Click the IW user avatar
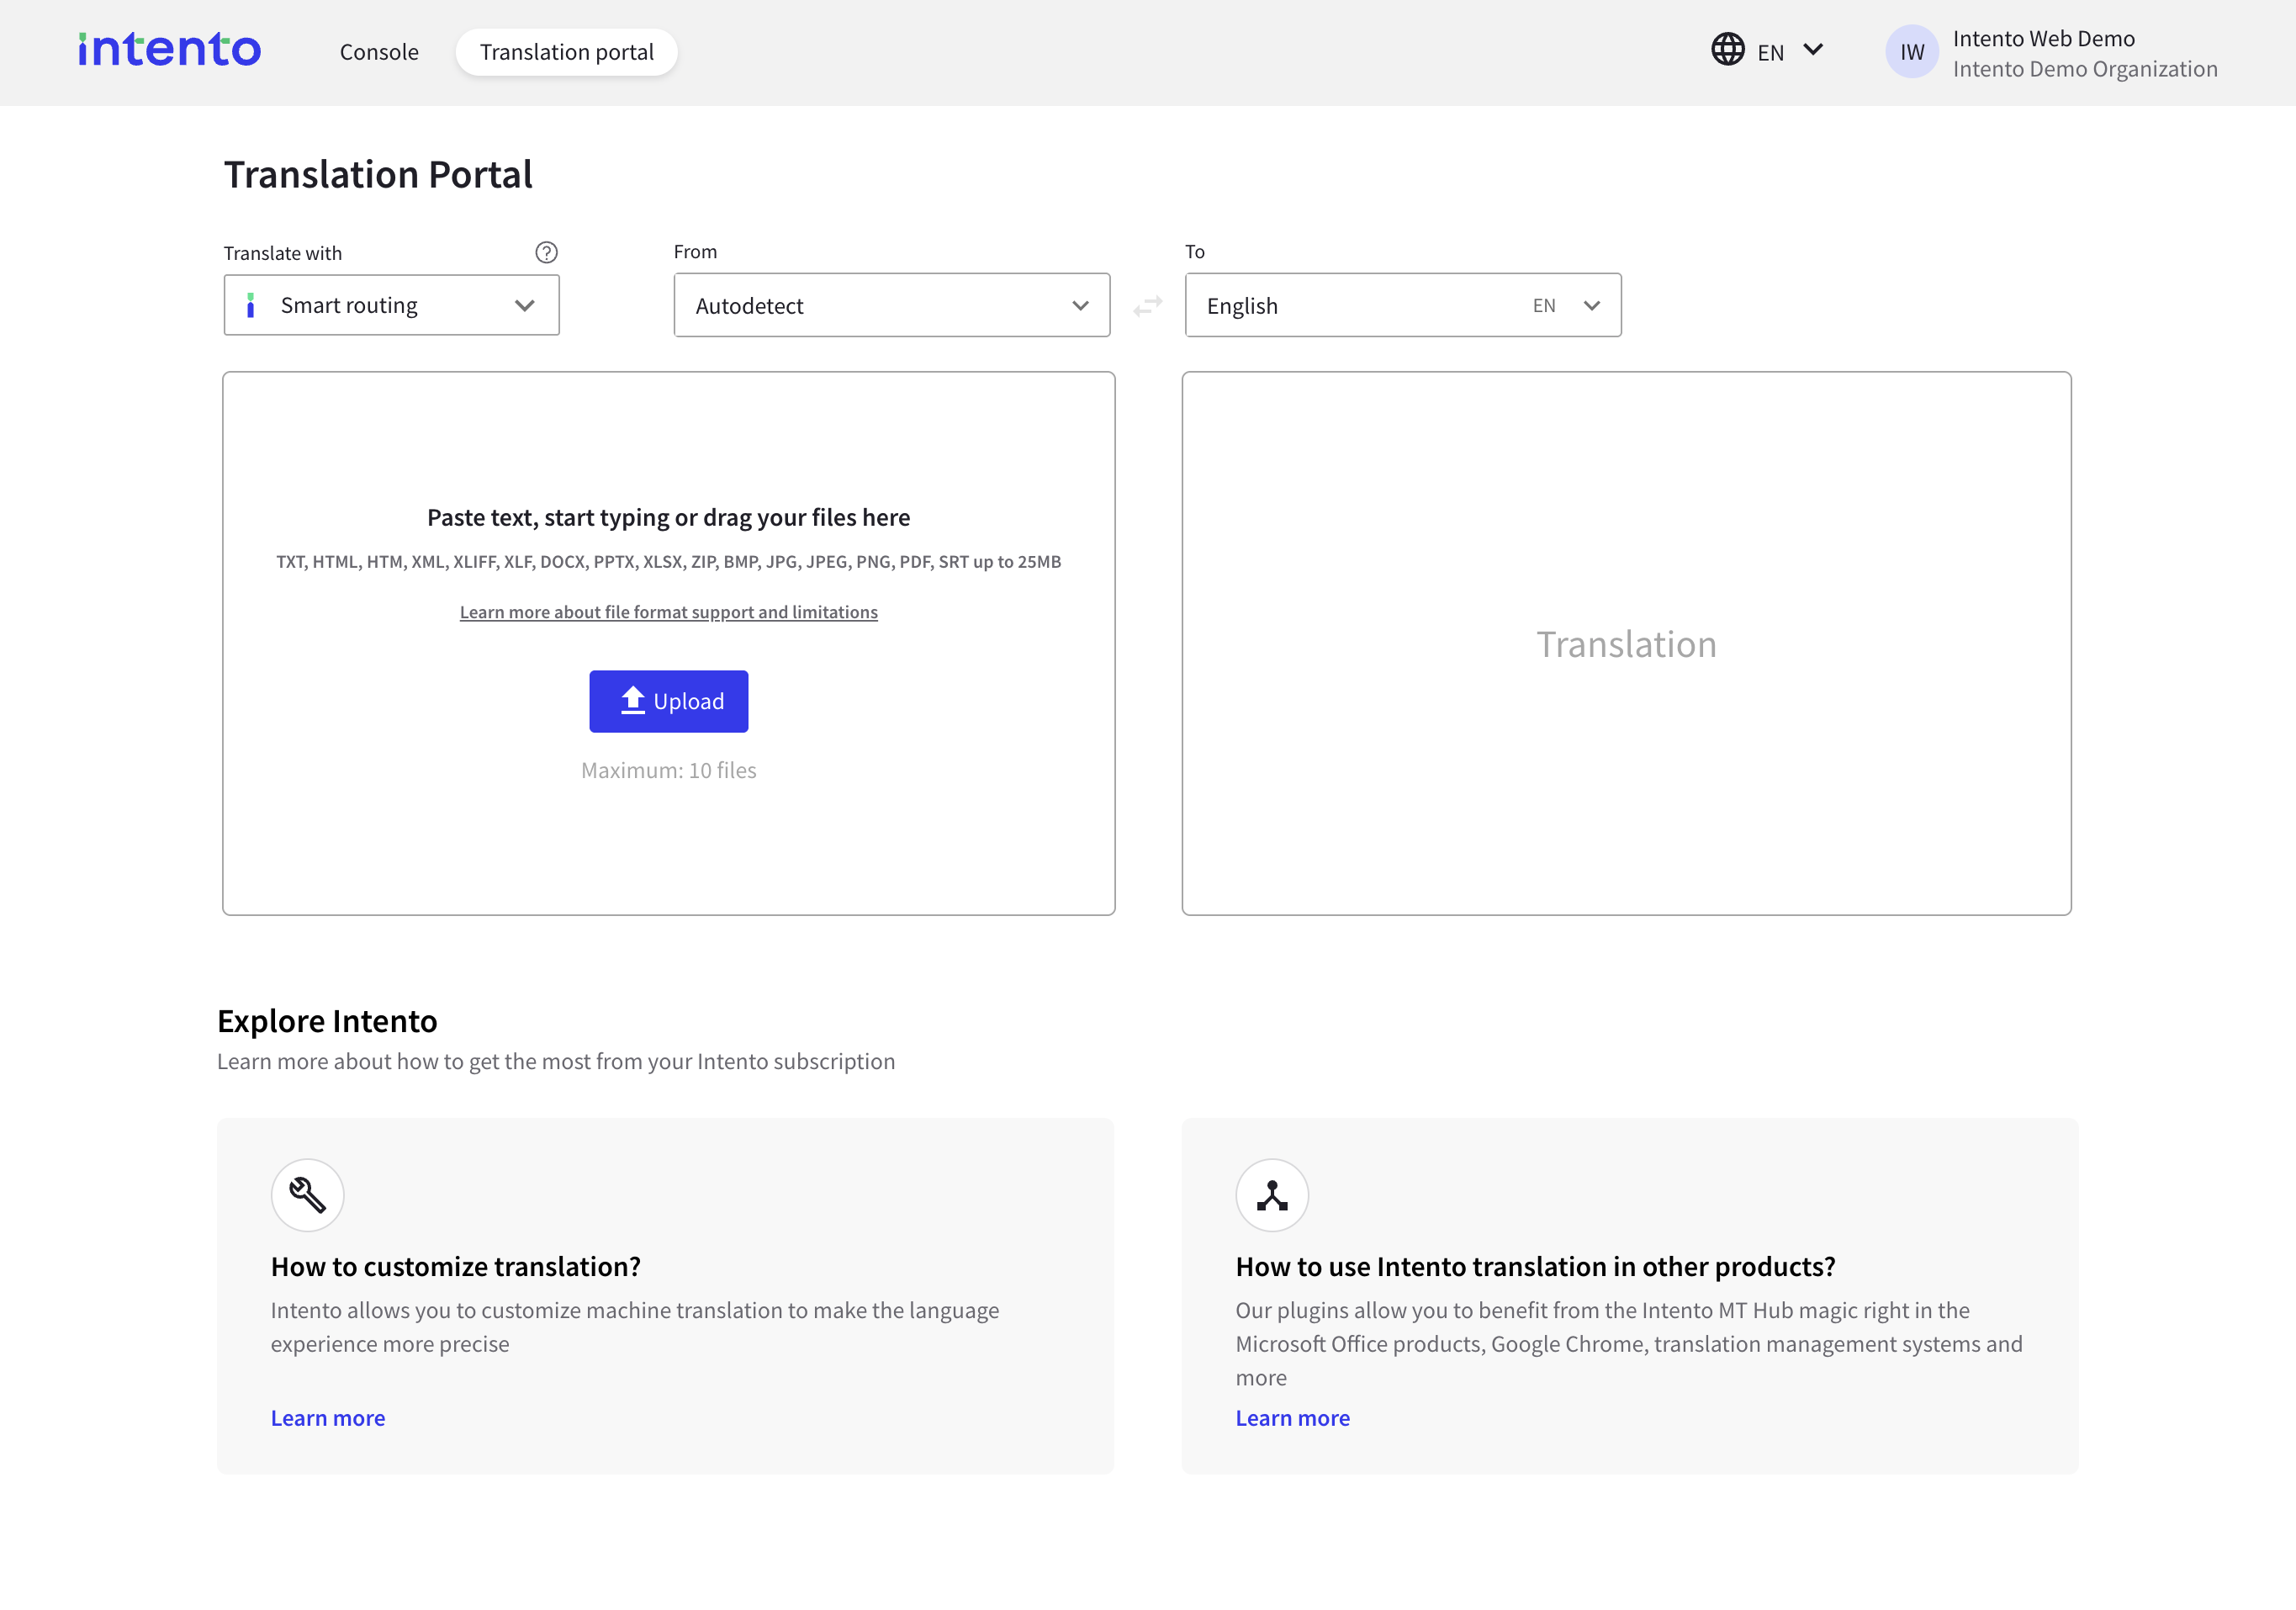Image resolution: width=2296 pixels, height=1610 pixels. 1912,52
